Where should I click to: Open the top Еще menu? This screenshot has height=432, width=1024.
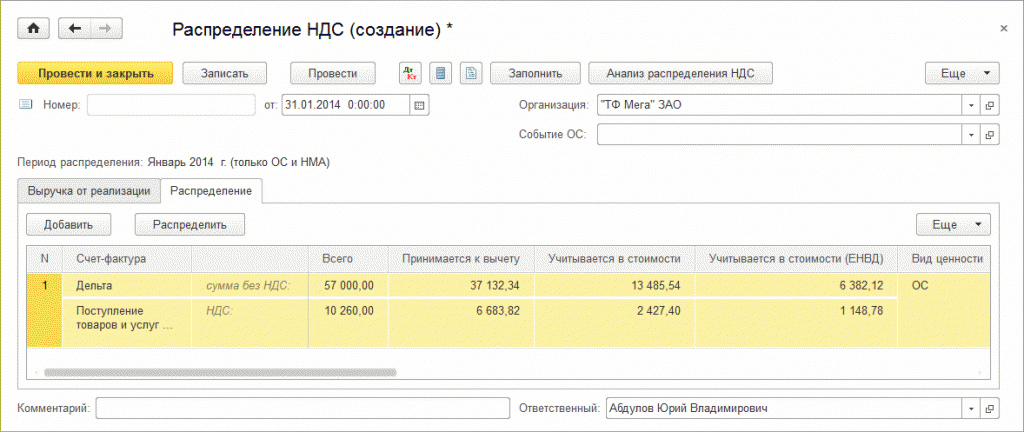[x=962, y=73]
